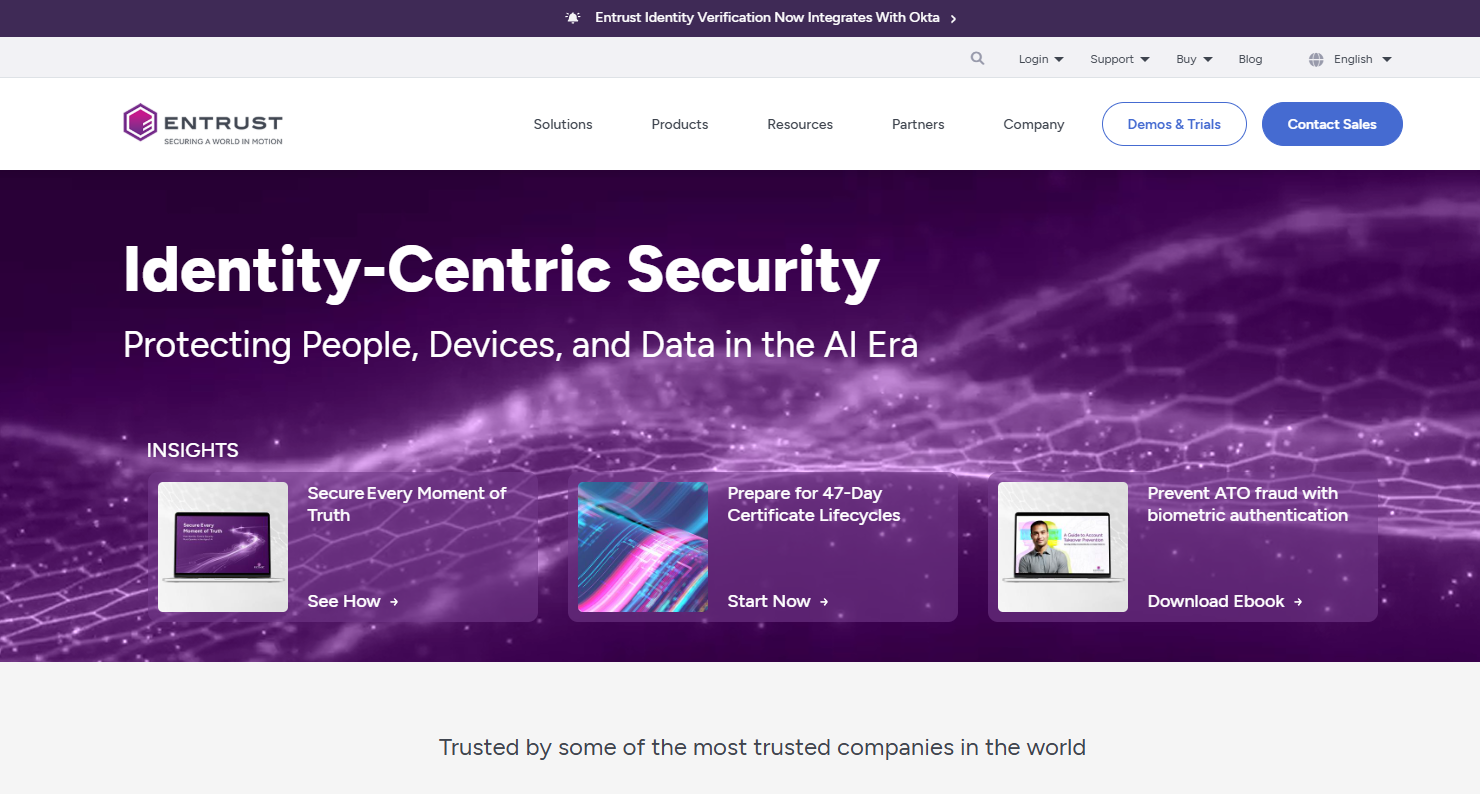
Task: Click the globe language icon
Action: (x=1316, y=60)
